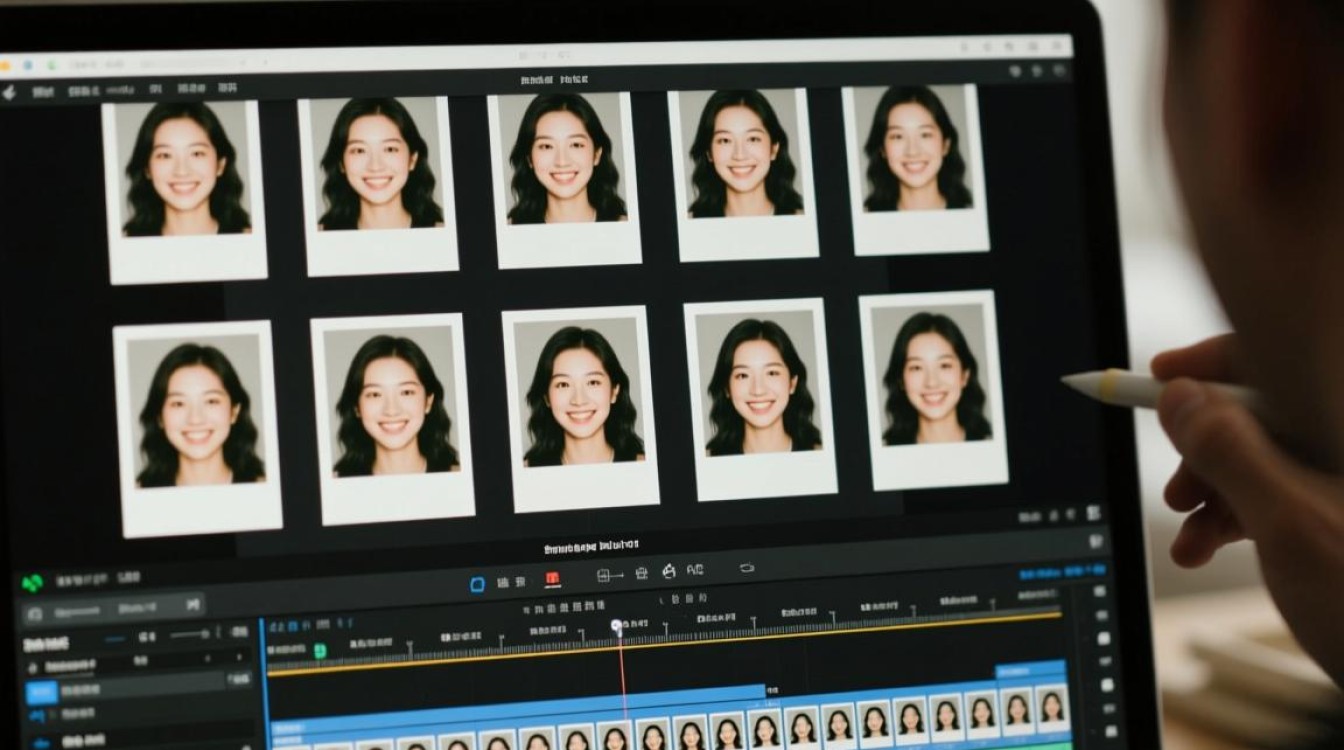The height and width of the screenshot is (750, 1344).
Task: Click the red icon in the center toolbar
Action: (552, 580)
